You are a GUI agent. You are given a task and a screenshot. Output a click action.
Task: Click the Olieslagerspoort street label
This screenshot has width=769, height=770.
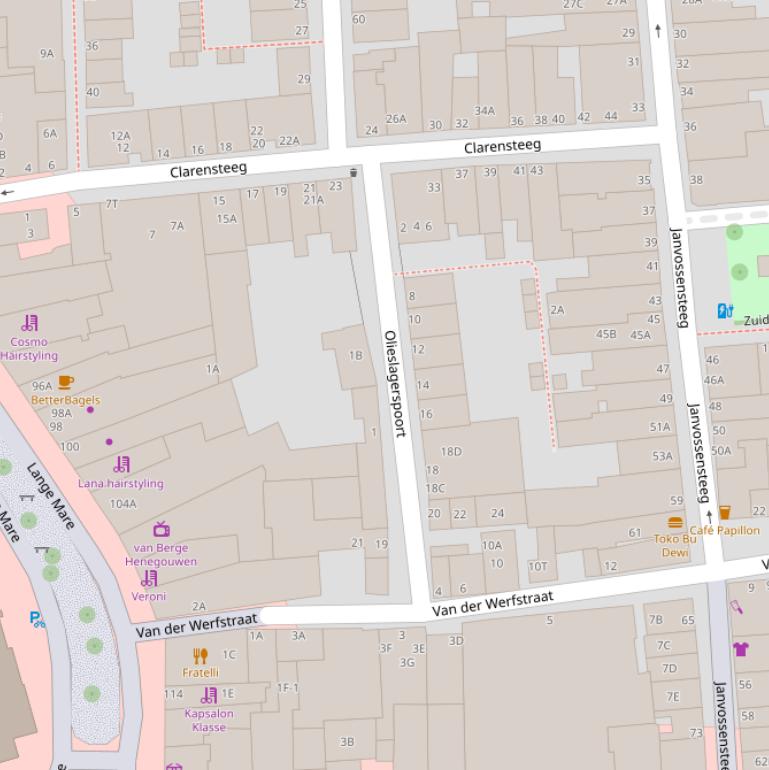pos(396,383)
